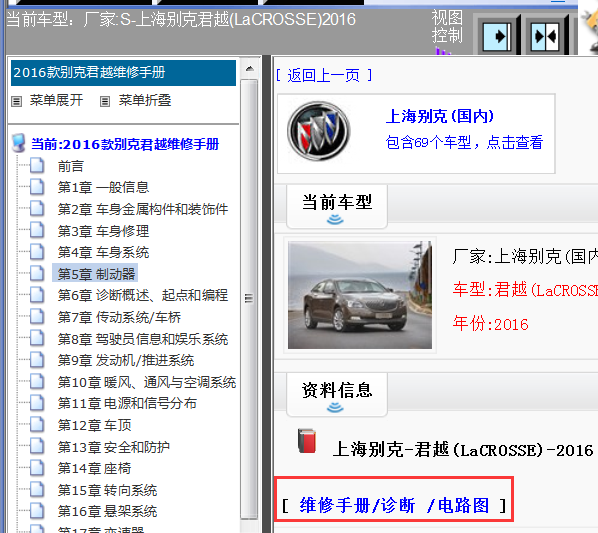Click the page icon beside 第9章 发动机/推进系统

click(37, 360)
